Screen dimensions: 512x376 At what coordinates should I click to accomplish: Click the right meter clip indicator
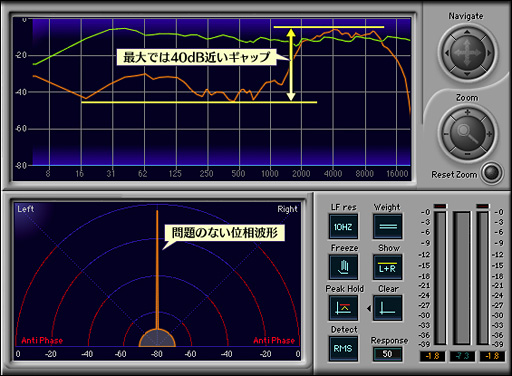click(x=483, y=206)
